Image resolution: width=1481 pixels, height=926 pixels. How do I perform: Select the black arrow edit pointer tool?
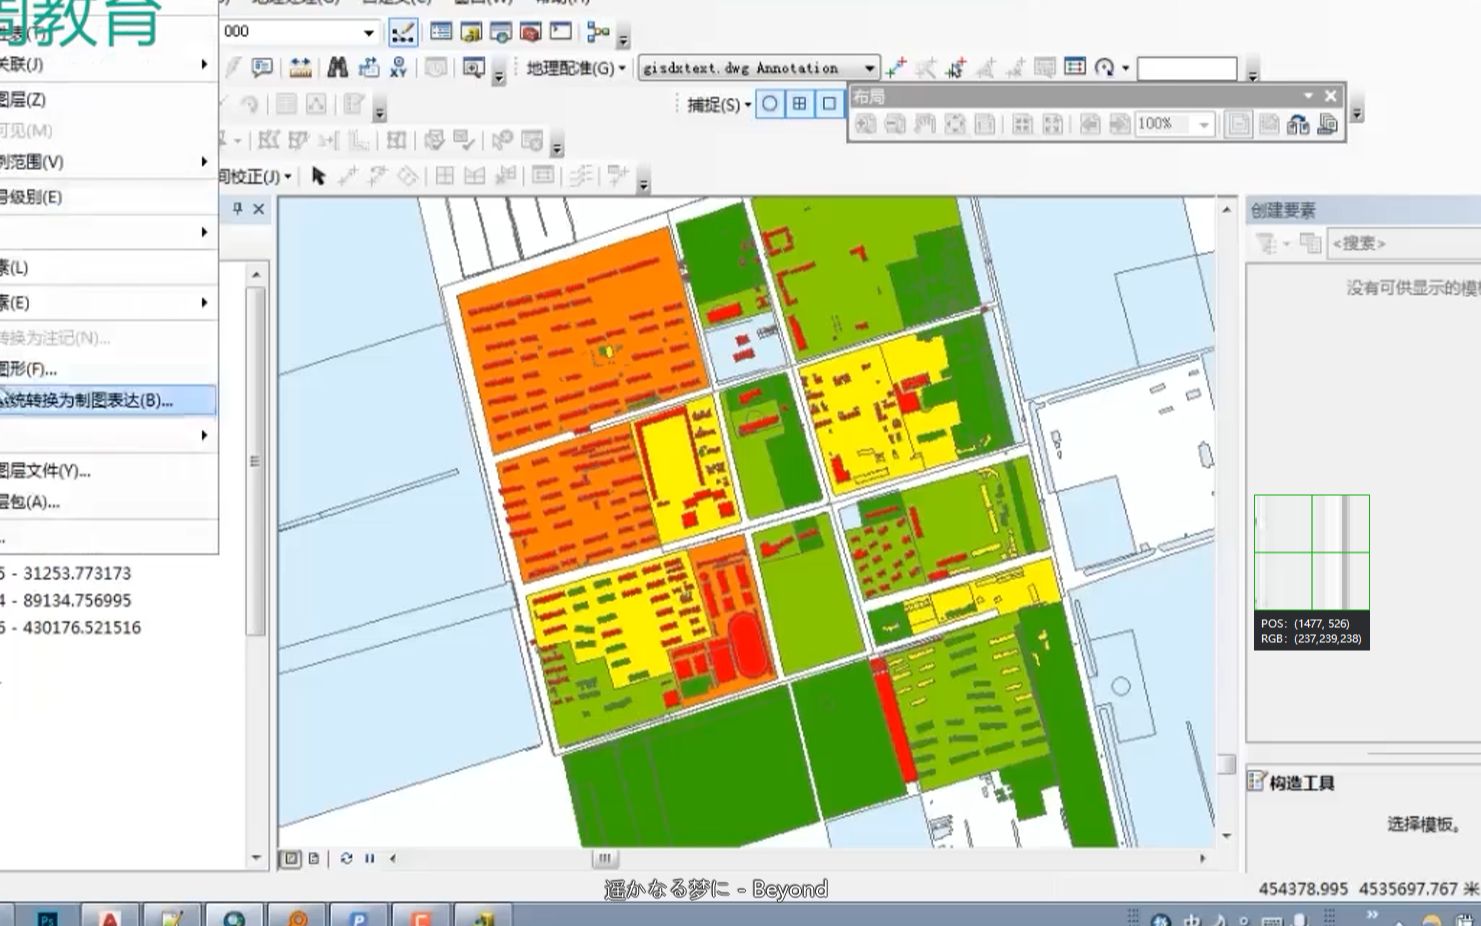coord(318,176)
